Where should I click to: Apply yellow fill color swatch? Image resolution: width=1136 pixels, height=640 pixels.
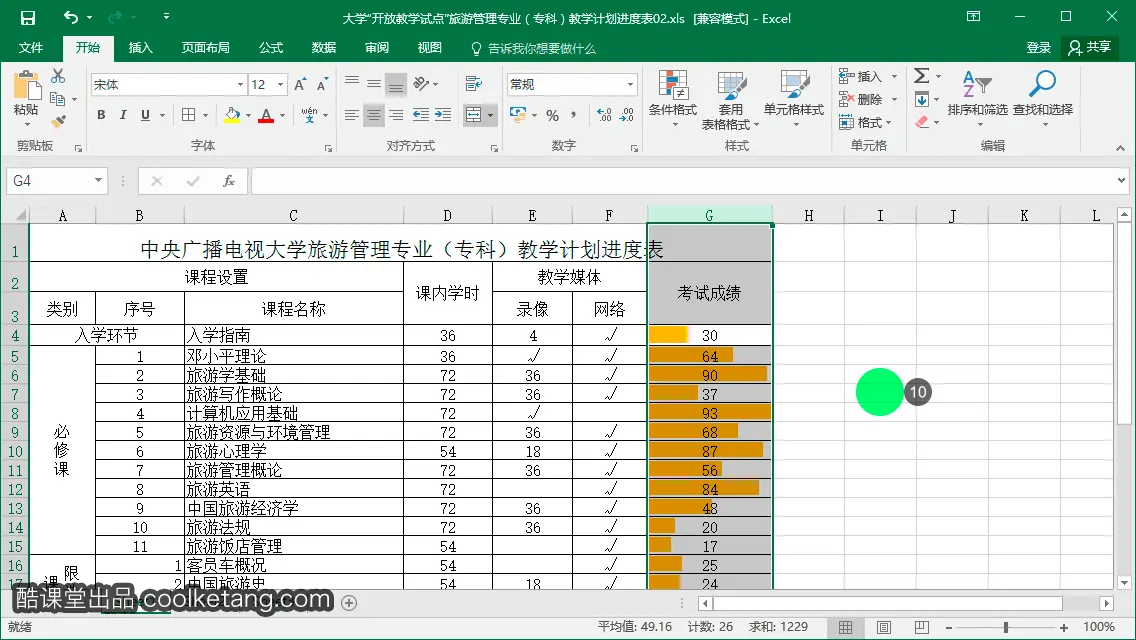pos(233,115)
